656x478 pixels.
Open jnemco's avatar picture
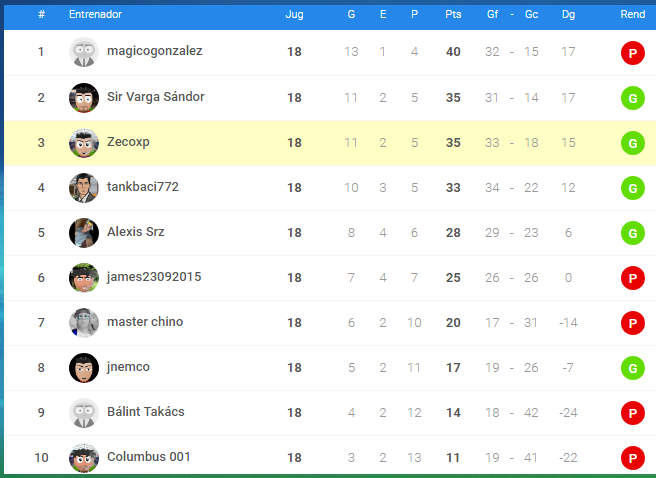pyautogui.click(x=84, y=368)
